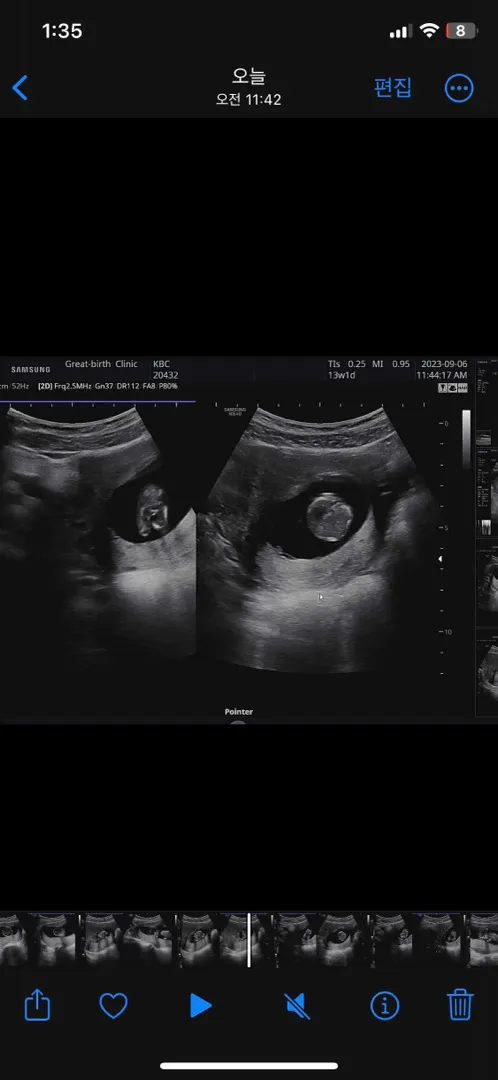Tap the battery indicator in the status bar
Viewport: 498px width, 1080px height.
point(461,31)
